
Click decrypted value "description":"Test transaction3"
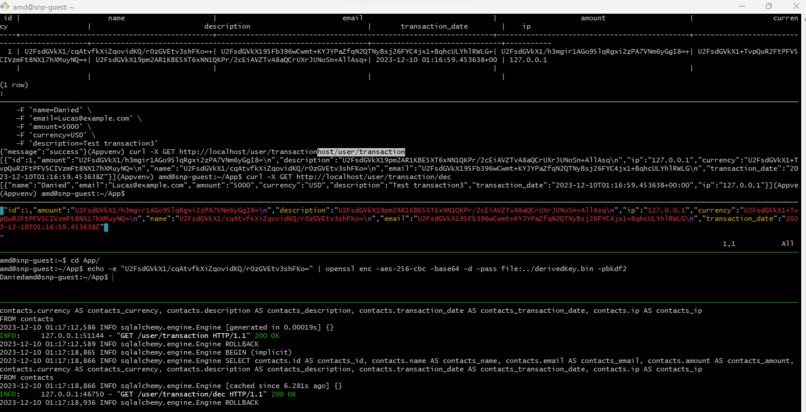click(x=399, y=185)
